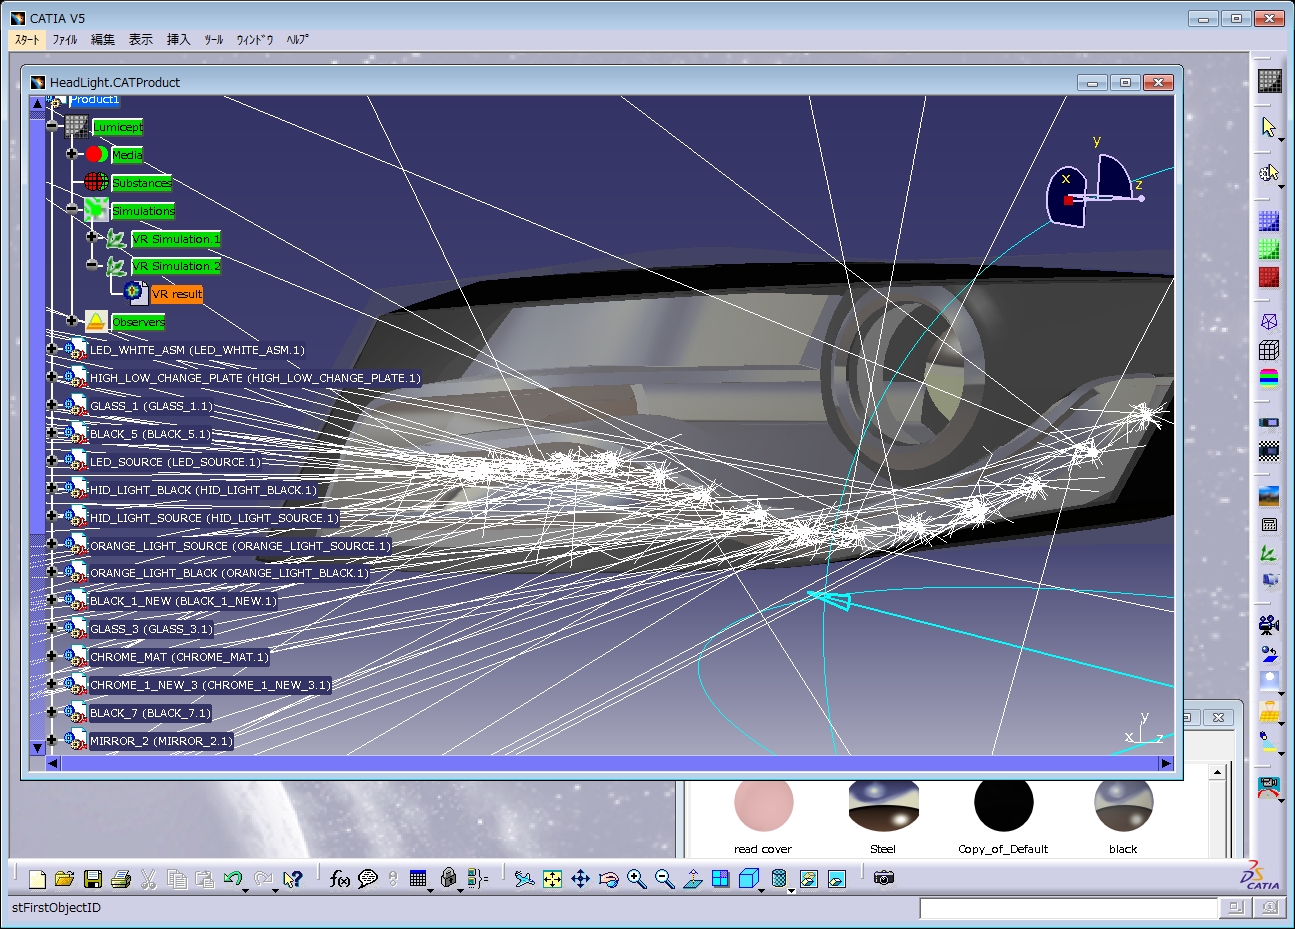Screen dimensions: 1295x929
Task: Pick the read cover material thumbnail
Action: click(763, 805)
